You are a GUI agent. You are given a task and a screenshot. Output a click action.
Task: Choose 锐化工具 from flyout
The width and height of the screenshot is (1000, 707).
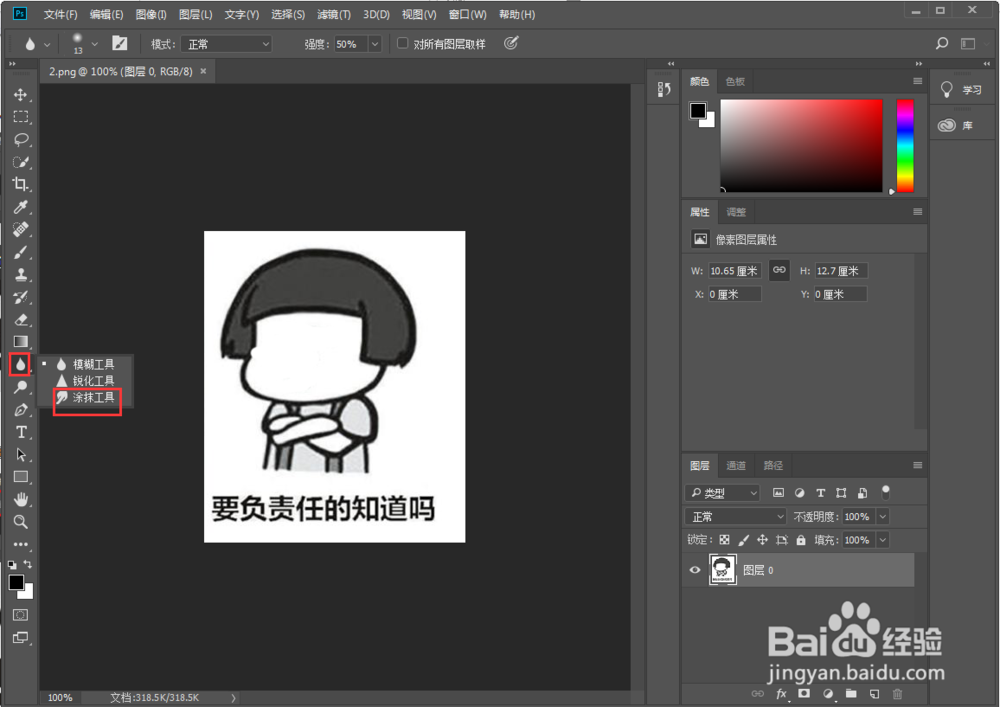click(87, 381)
